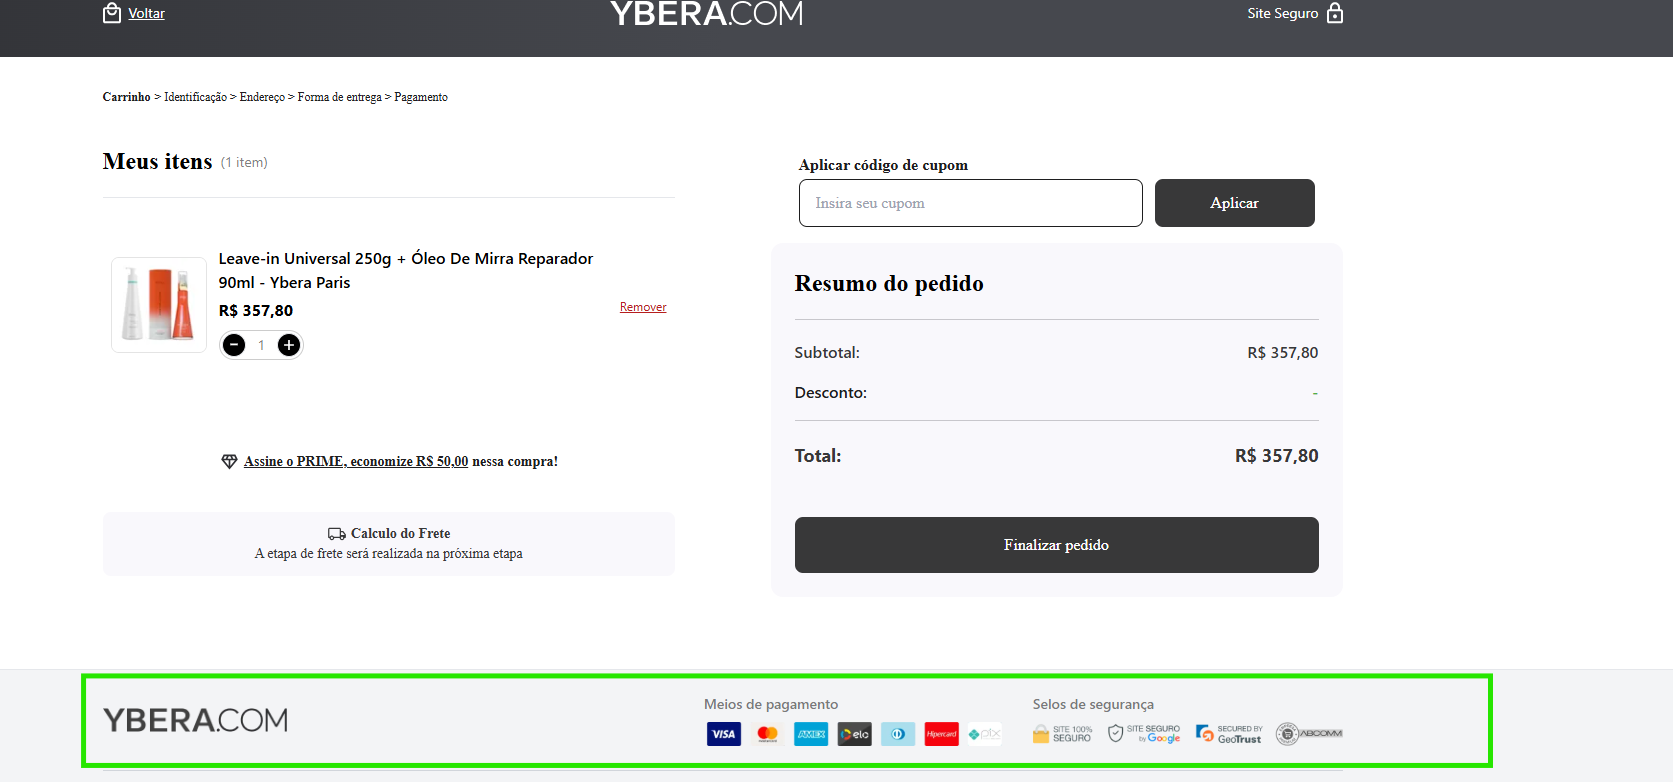Click the Meus itens heading

157,162
